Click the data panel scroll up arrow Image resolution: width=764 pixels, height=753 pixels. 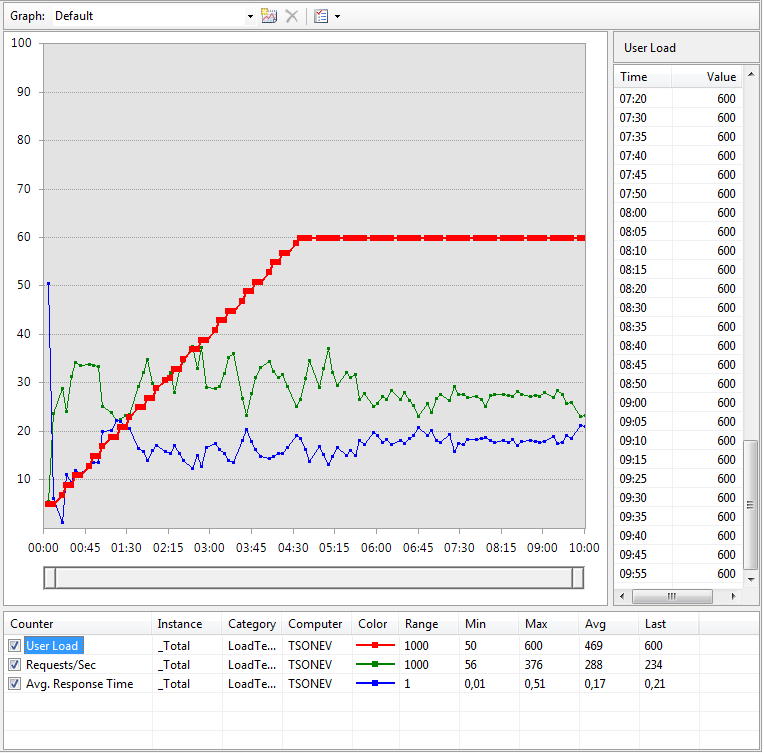pos(751,75)
